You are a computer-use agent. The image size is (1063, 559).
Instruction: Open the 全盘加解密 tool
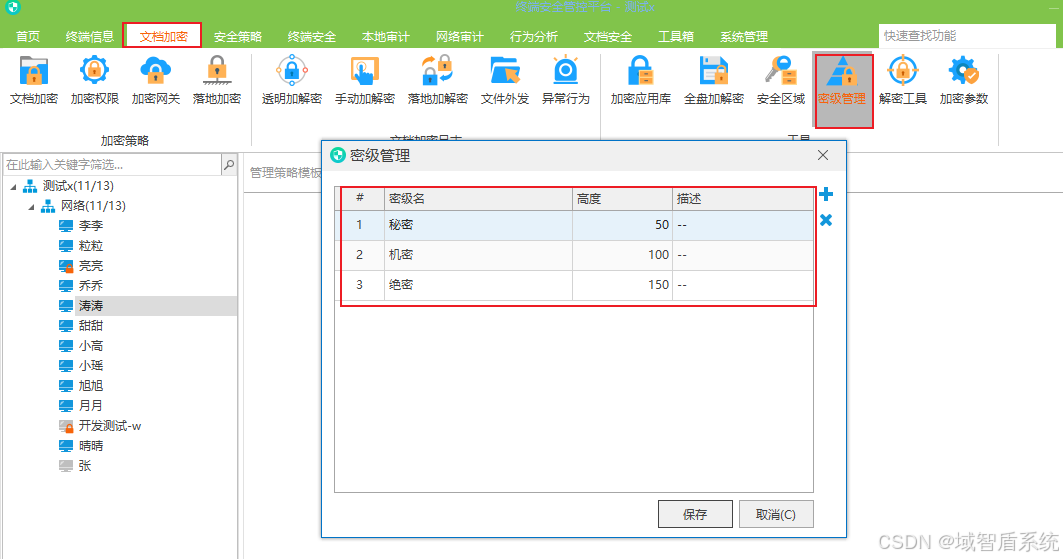click(x=714, y=81)
